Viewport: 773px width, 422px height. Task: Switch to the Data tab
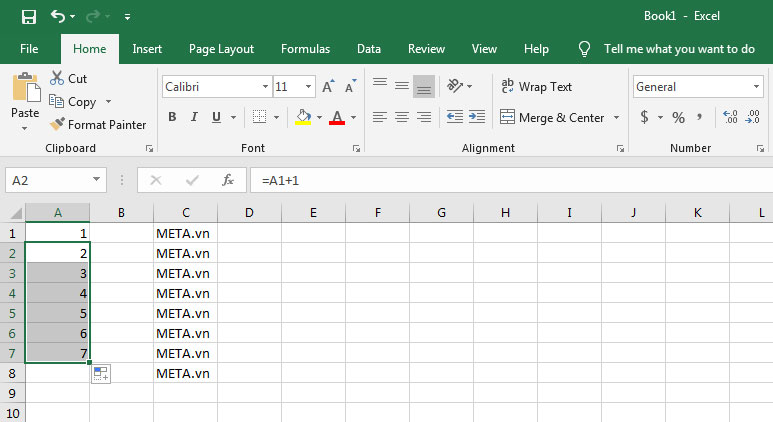pyautogui.click(x=369, y=49)
